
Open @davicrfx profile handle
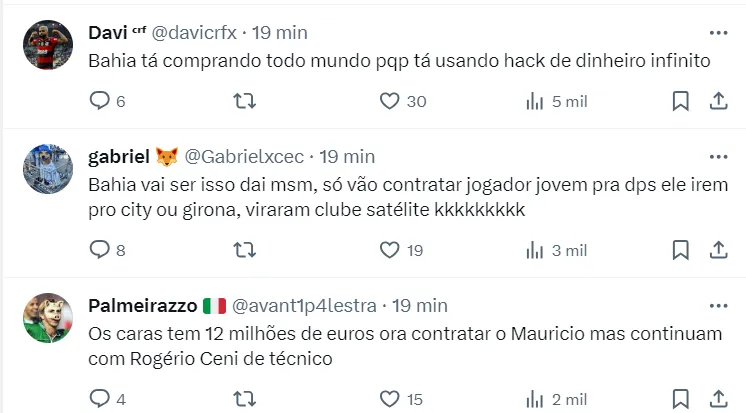coord(194,33)
